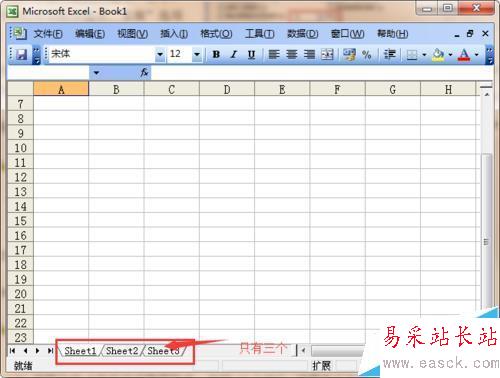Screen dimensions: 500x378
Task: Apply Percent style
Action: click(x=367, y=54)
